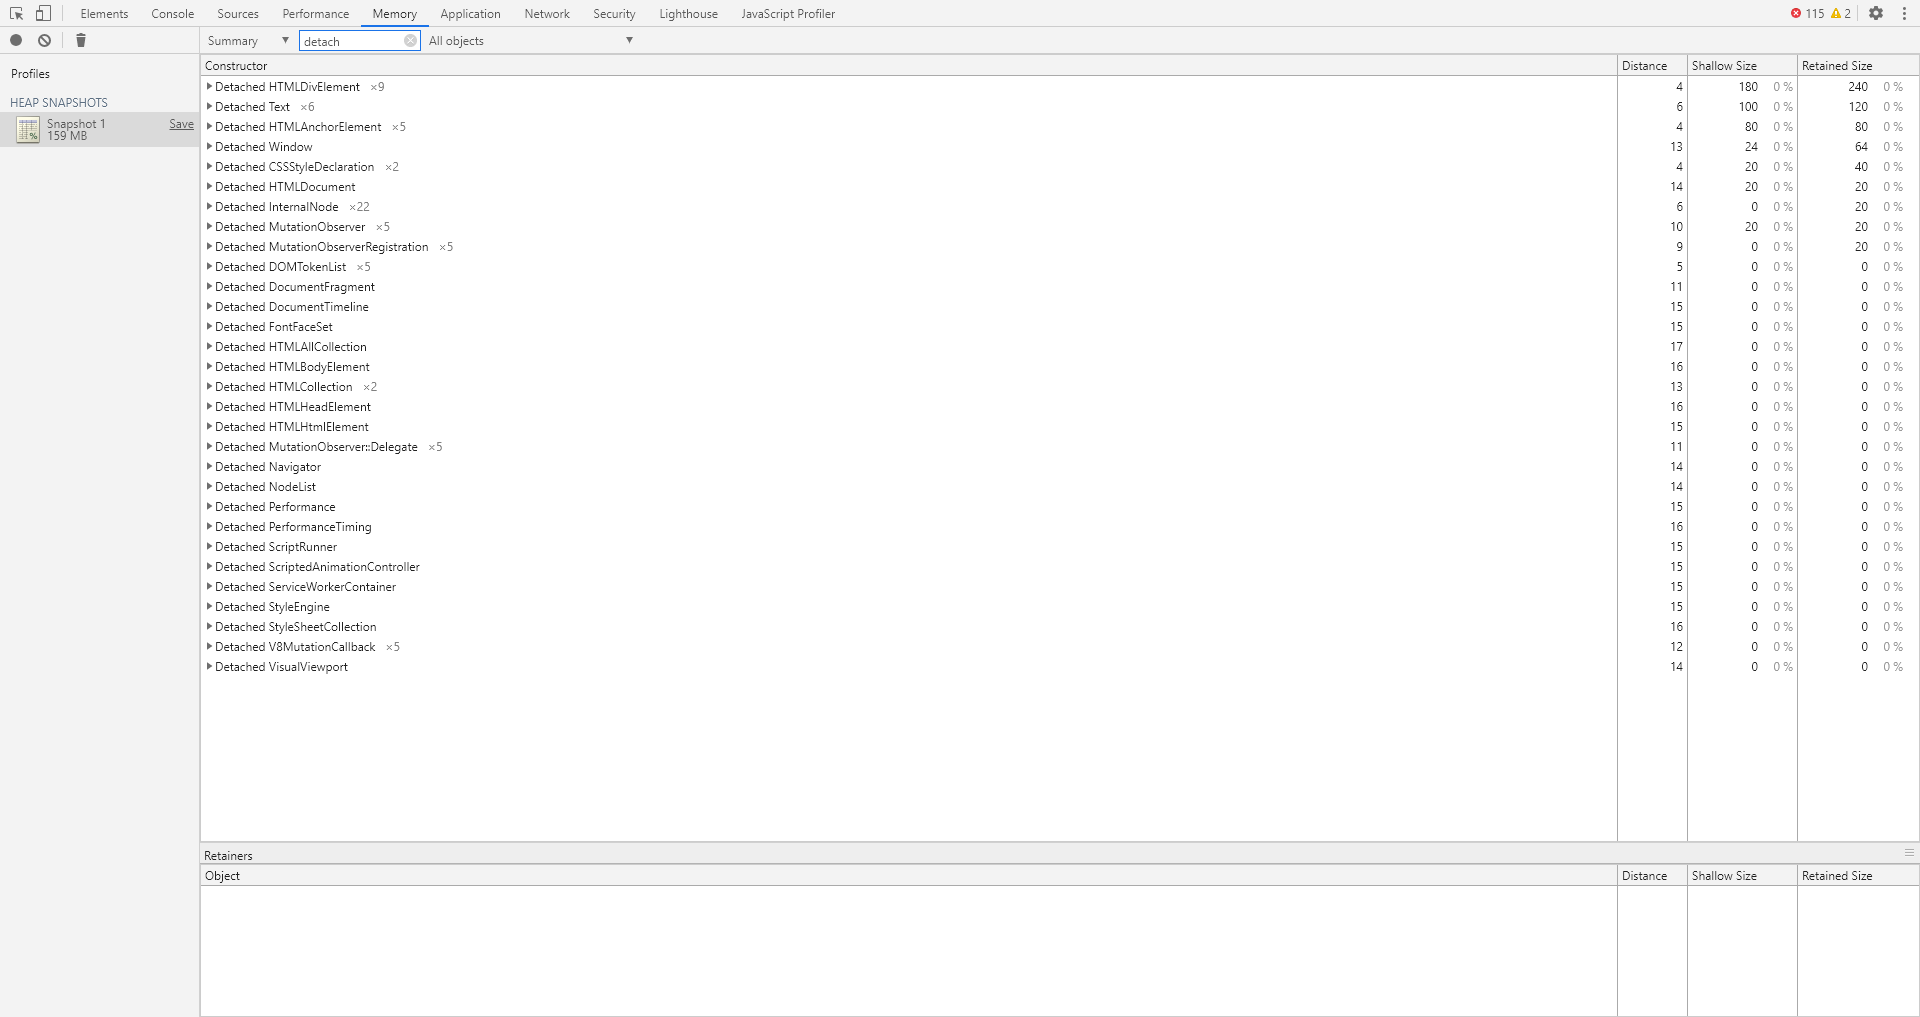Open the Summary view dropdown

248,41
